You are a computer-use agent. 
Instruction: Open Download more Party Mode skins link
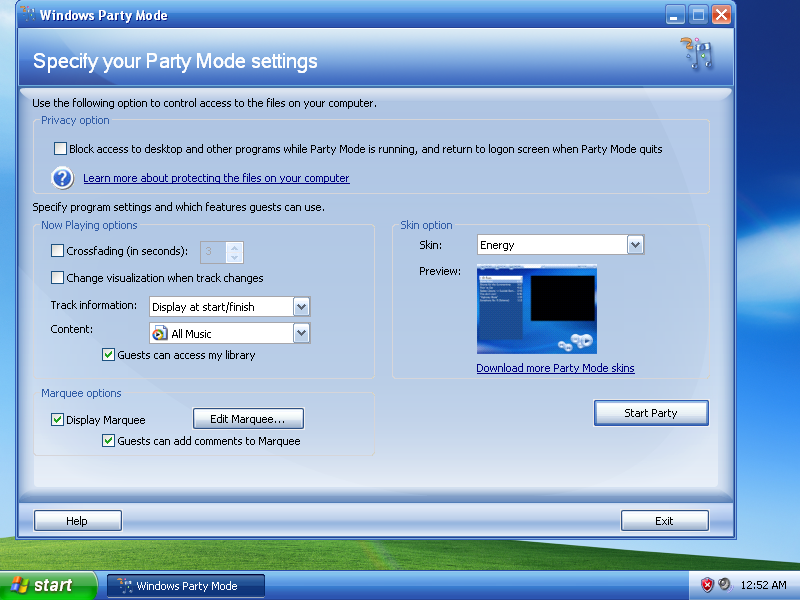pos(555,368)
